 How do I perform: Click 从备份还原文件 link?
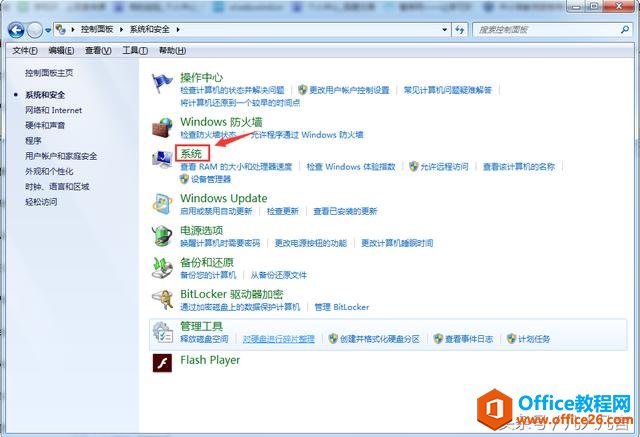tap(278, 275)
